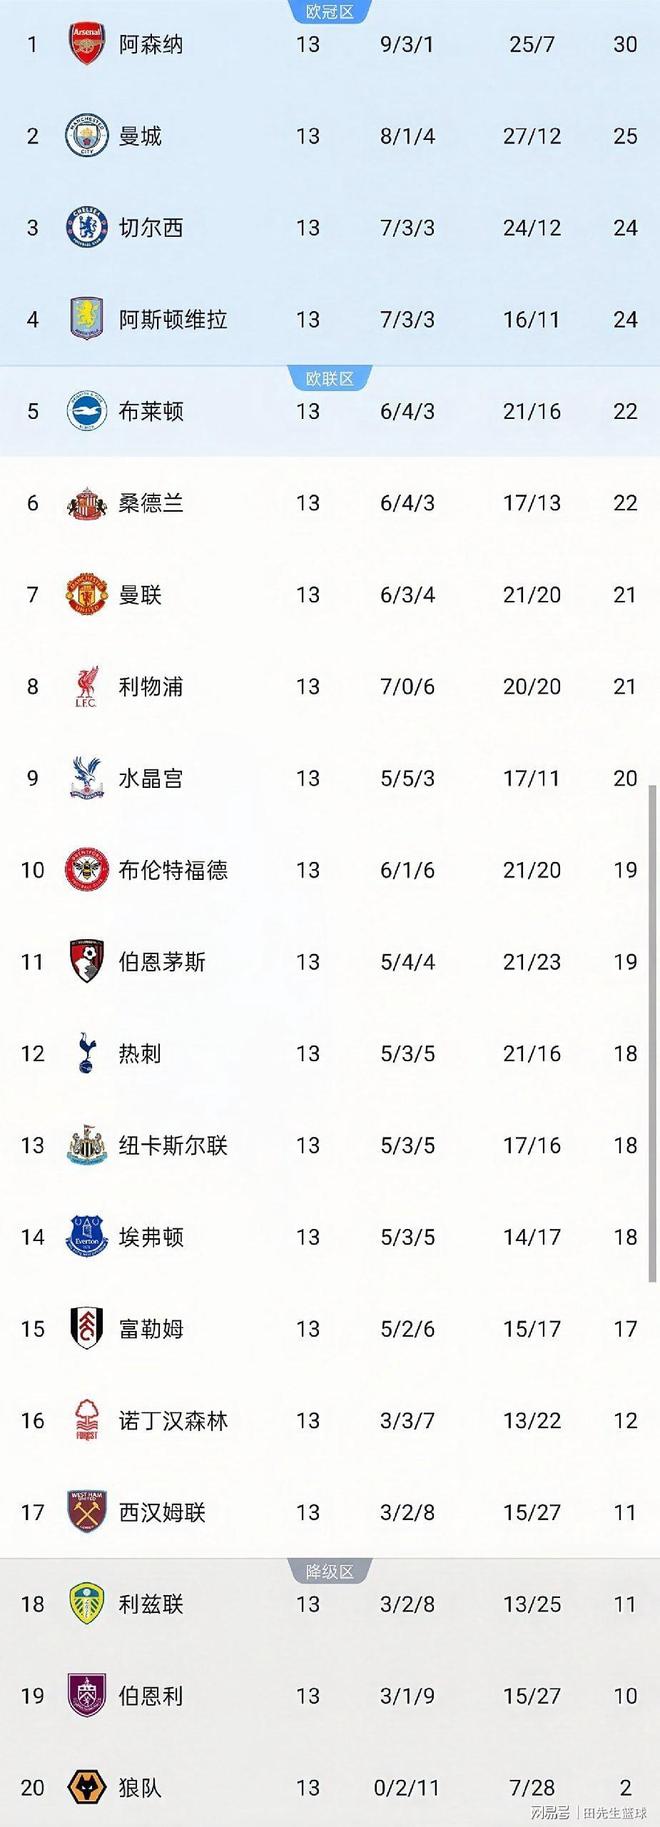Viewport: 660px width, 1827px height.
Task: Select Arsenal's points value 30
Action: click(x=625, y=44)
